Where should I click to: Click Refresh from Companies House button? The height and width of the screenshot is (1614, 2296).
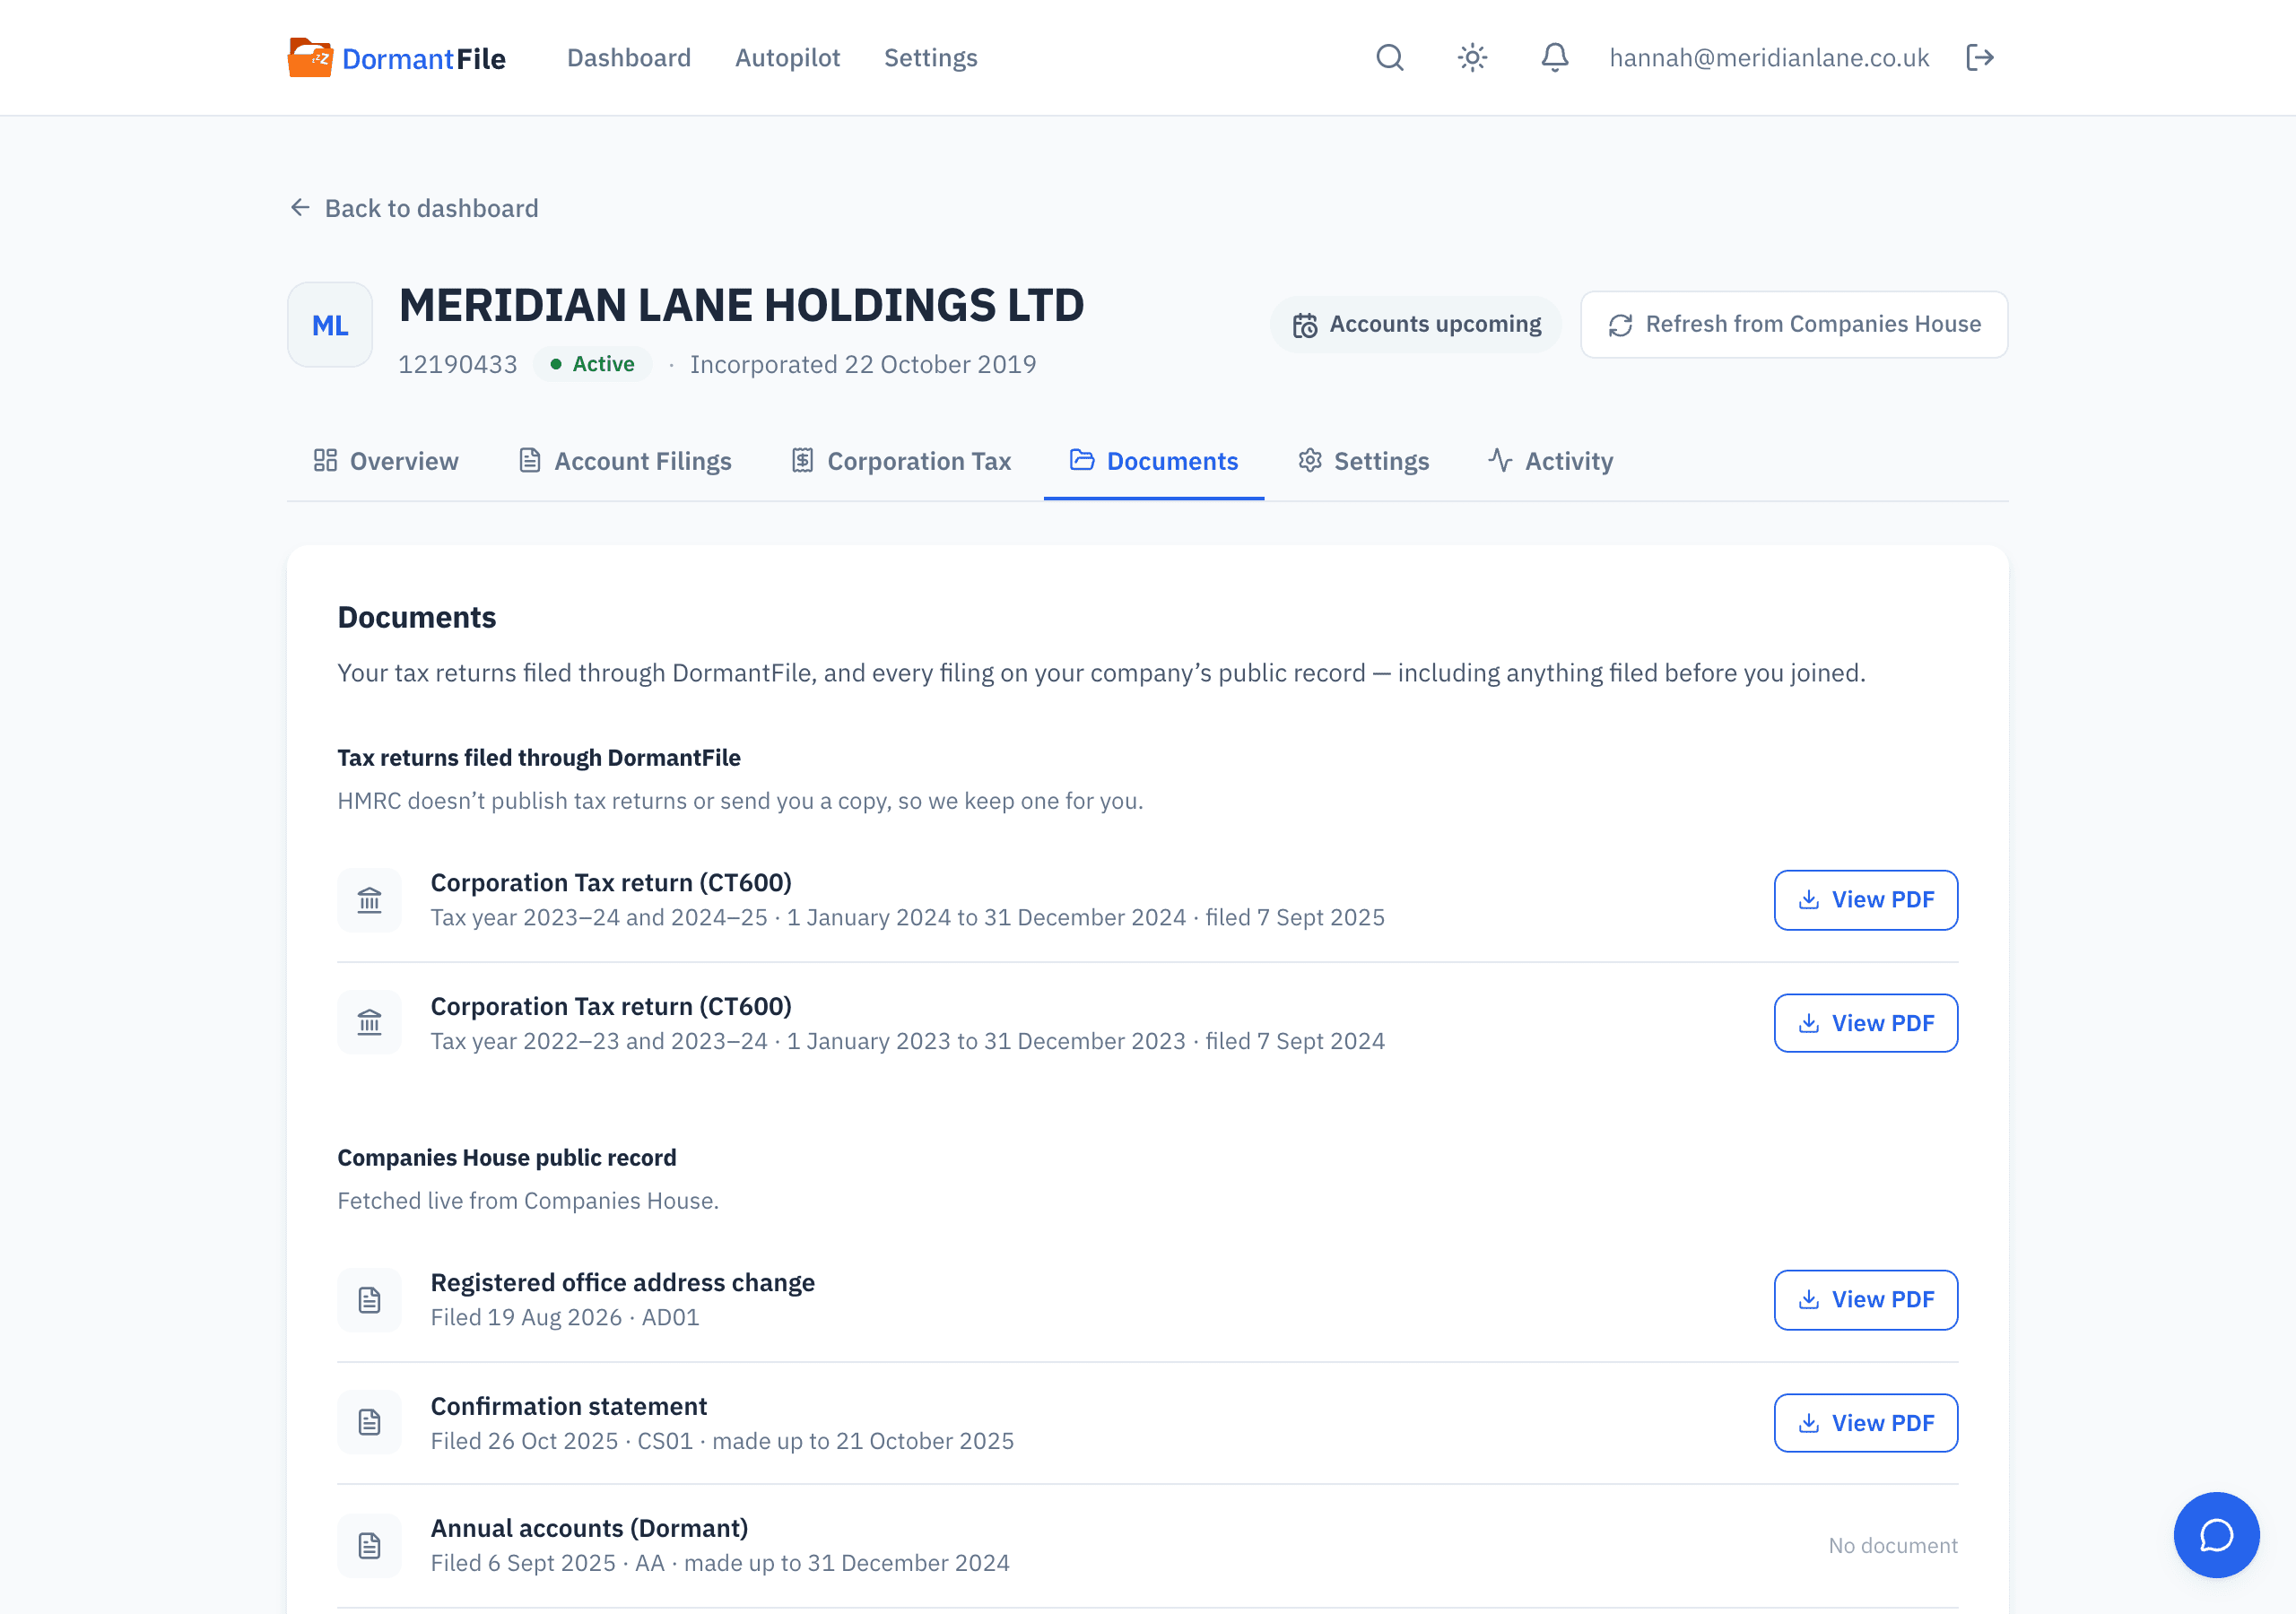coord(1794,325)
